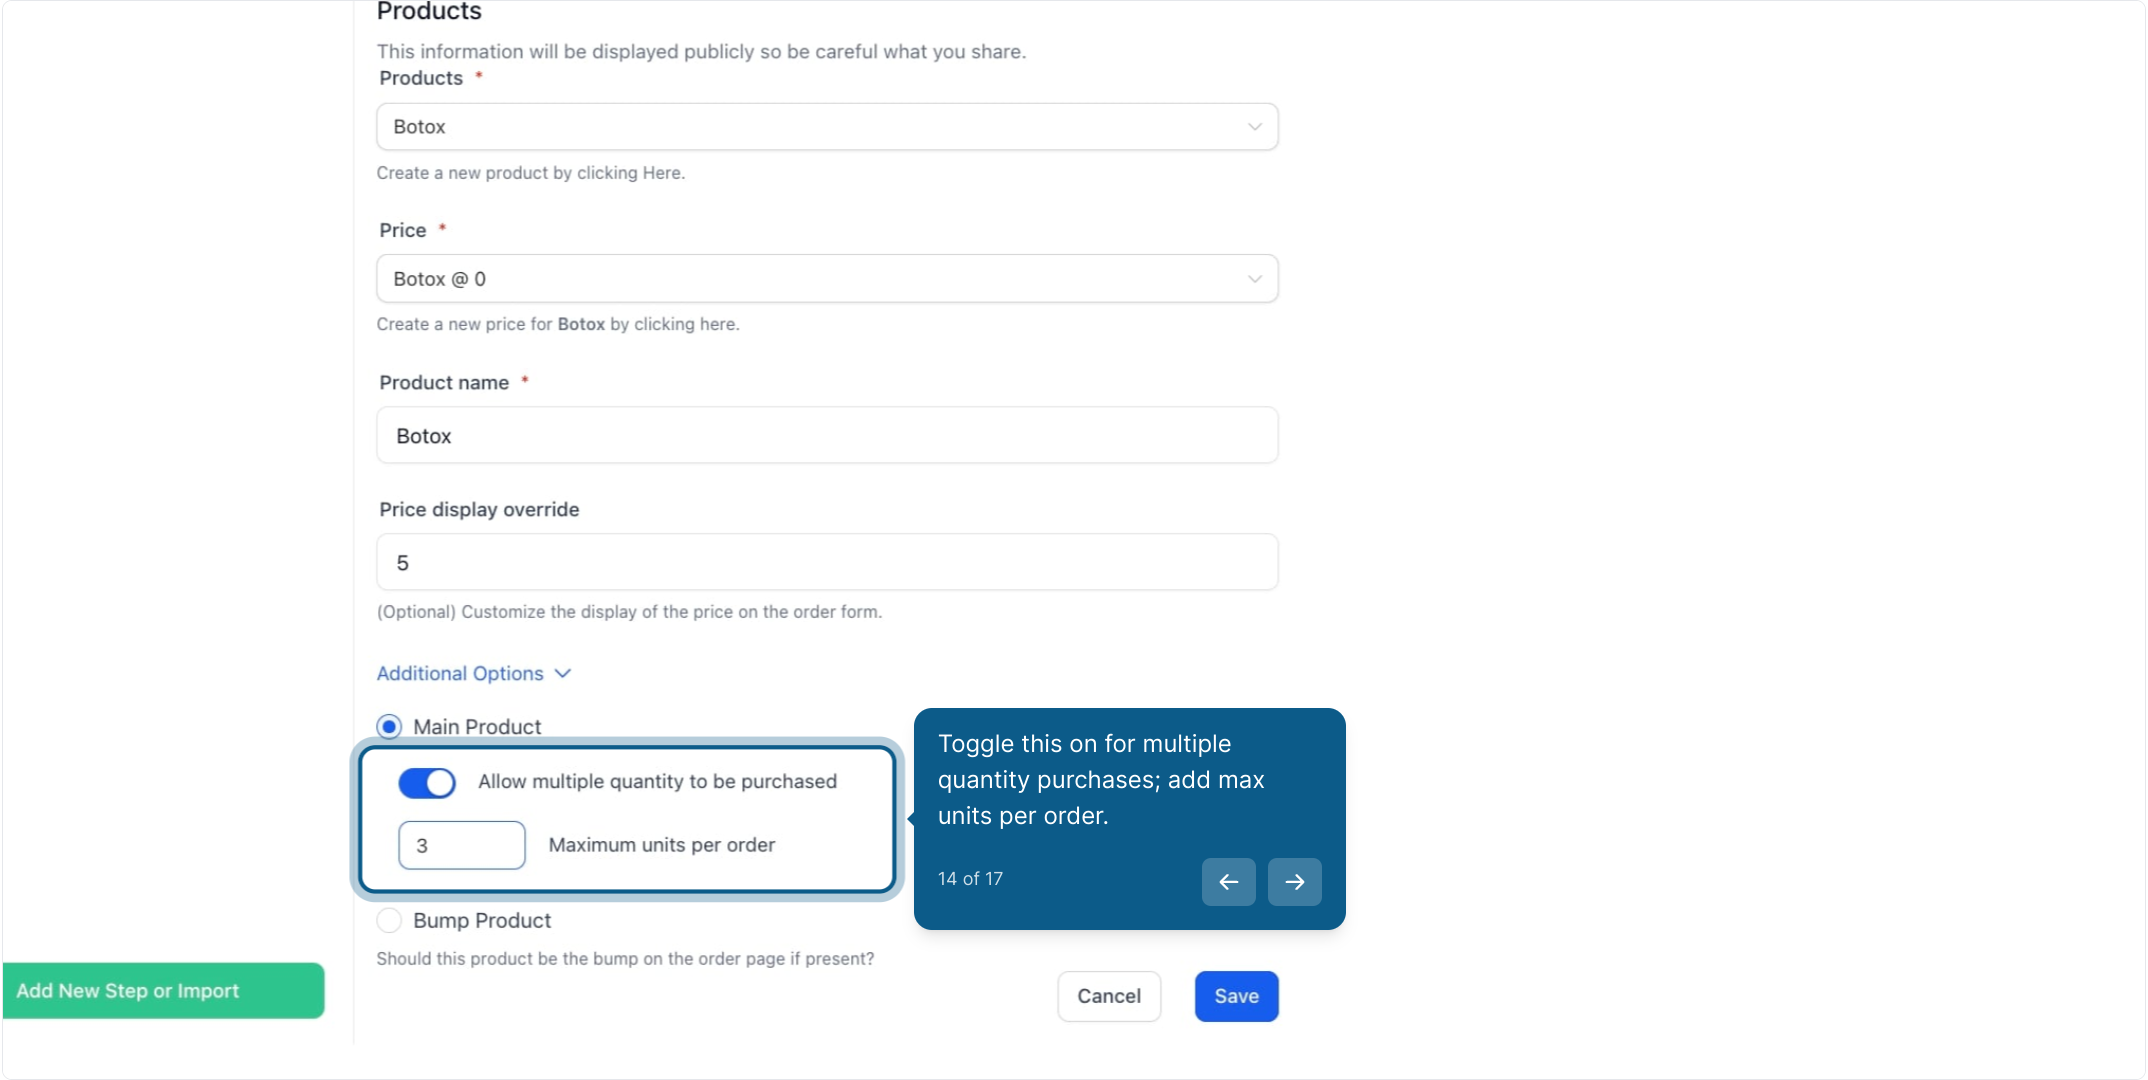Click the Price dropdown chevron icon
2148x1080 pixels.
click(x=1254, y=279)
